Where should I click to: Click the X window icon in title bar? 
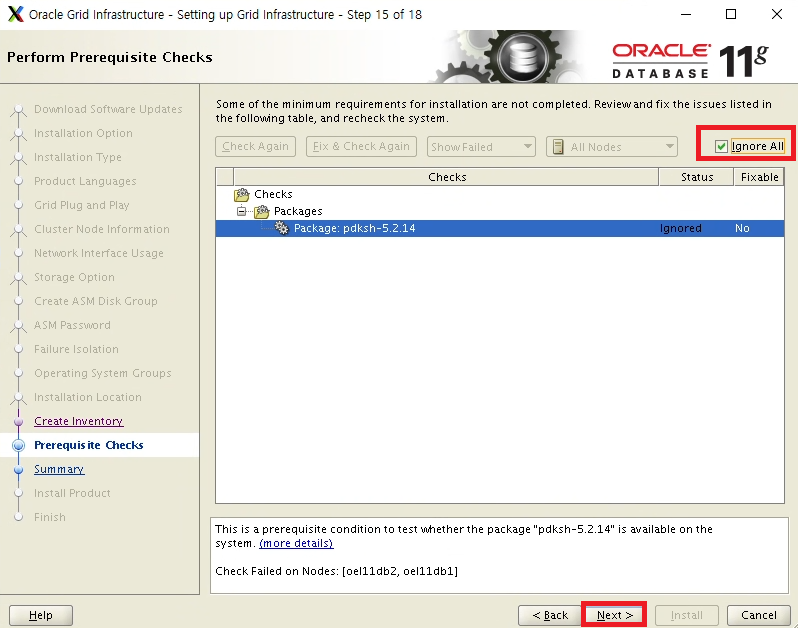click(x=15, y=14)
